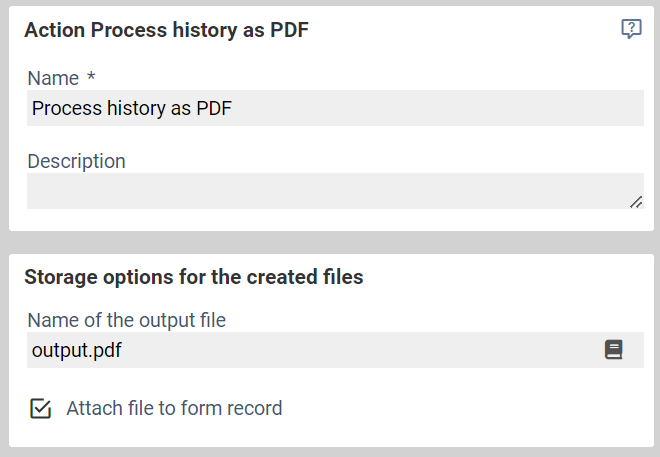Click the "Description" field label
Screen dimensions: 660x457
(x=76, y=161)
